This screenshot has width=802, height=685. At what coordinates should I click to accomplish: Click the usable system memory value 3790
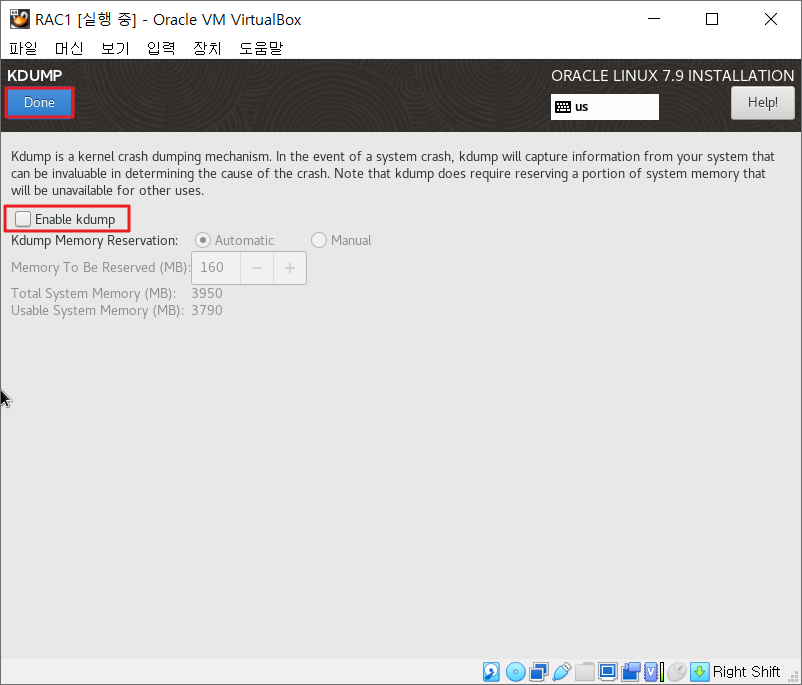[x=207, y=310]
